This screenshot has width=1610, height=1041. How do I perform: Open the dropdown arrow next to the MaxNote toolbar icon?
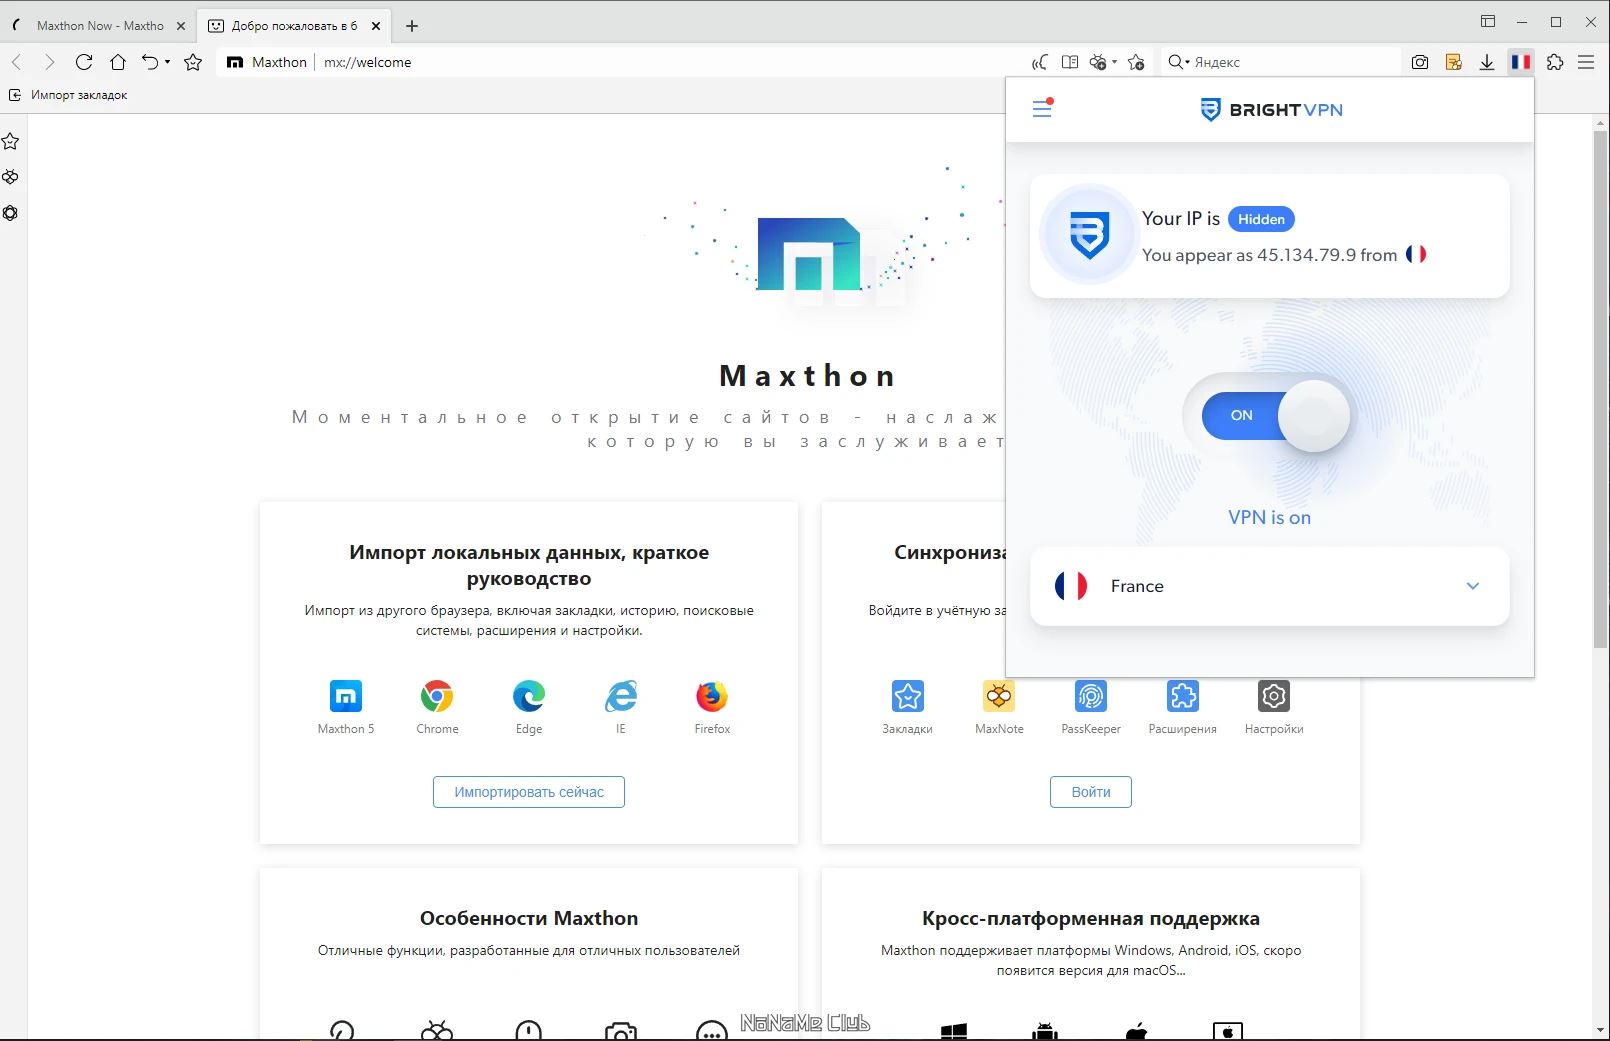tap(1114, 62)
